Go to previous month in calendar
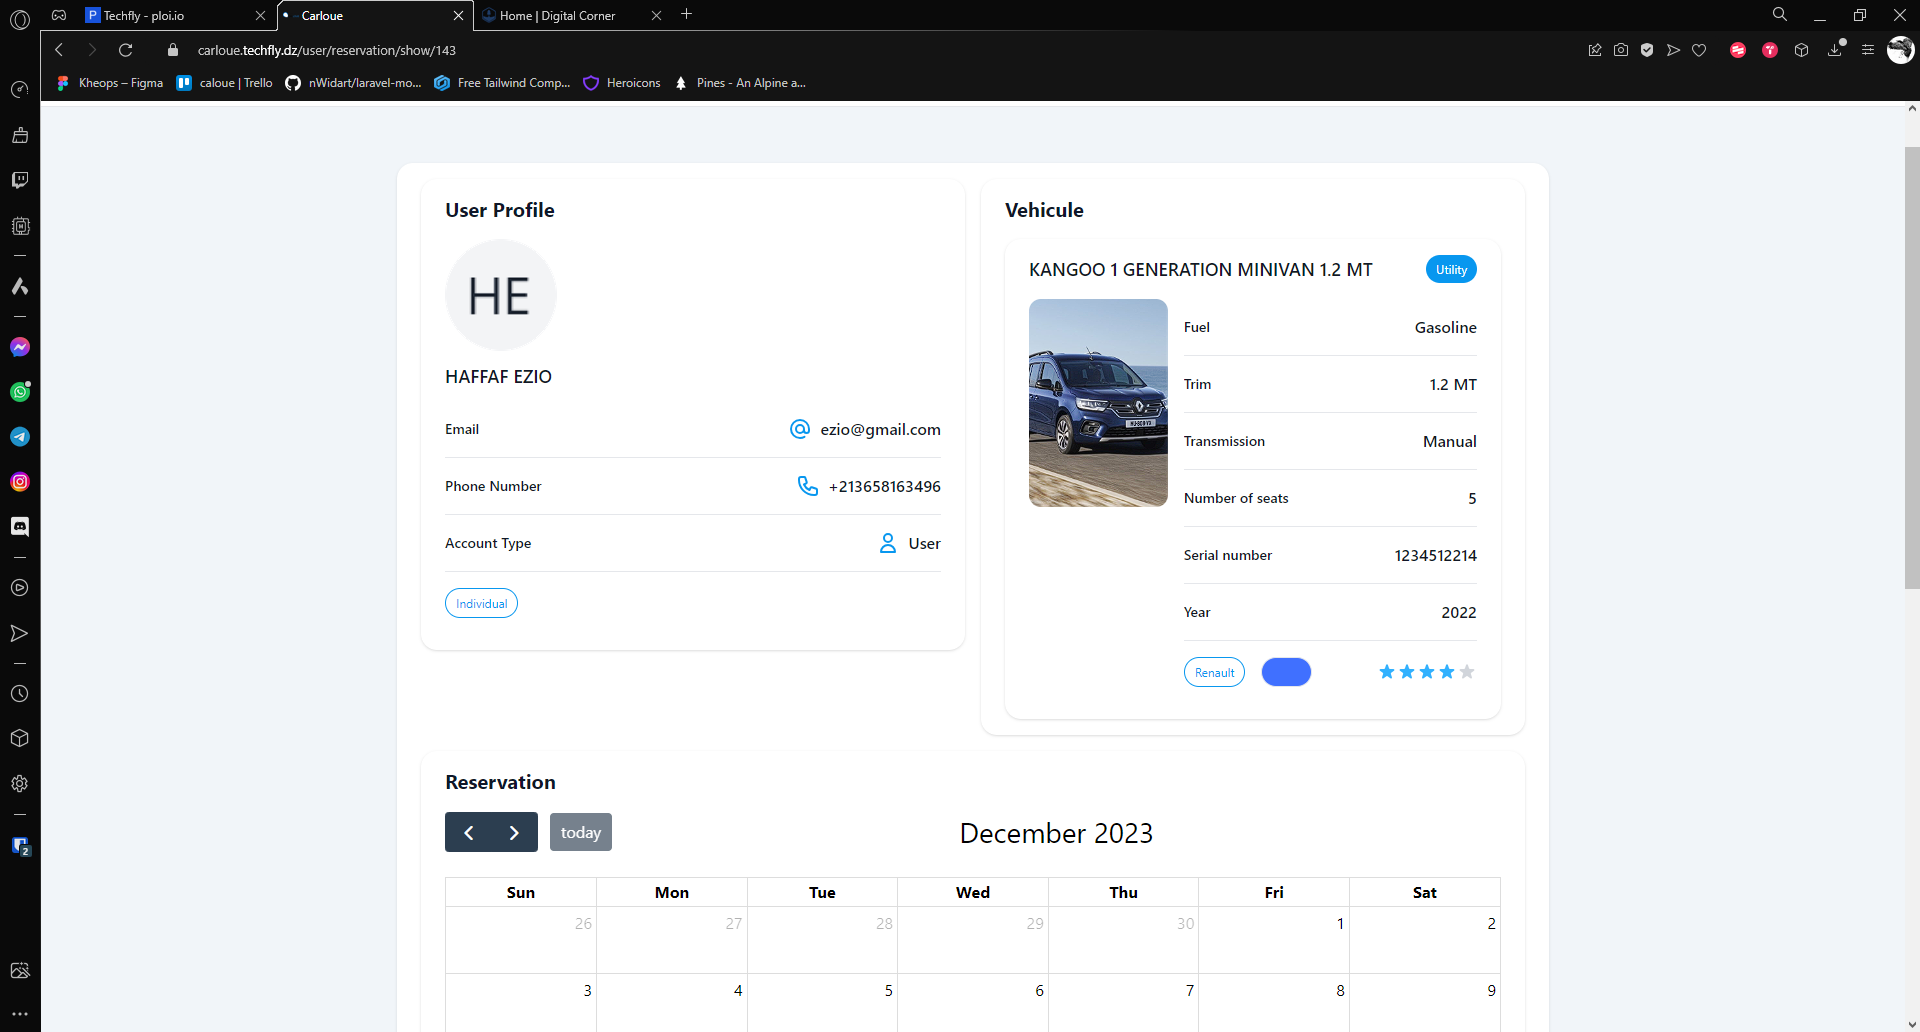This screenshot has width=1920, height=1032. point(468,833)
